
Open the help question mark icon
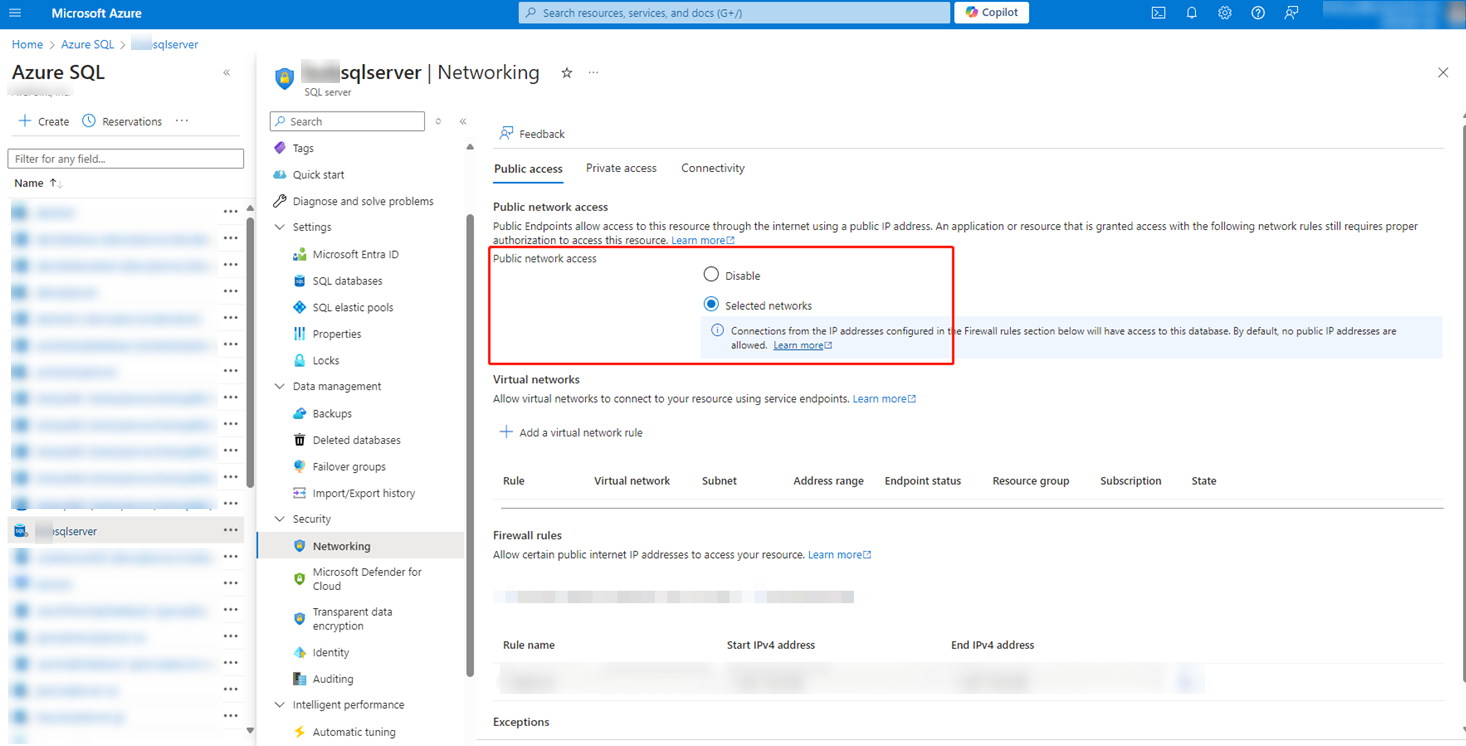tap(1258, 13)
